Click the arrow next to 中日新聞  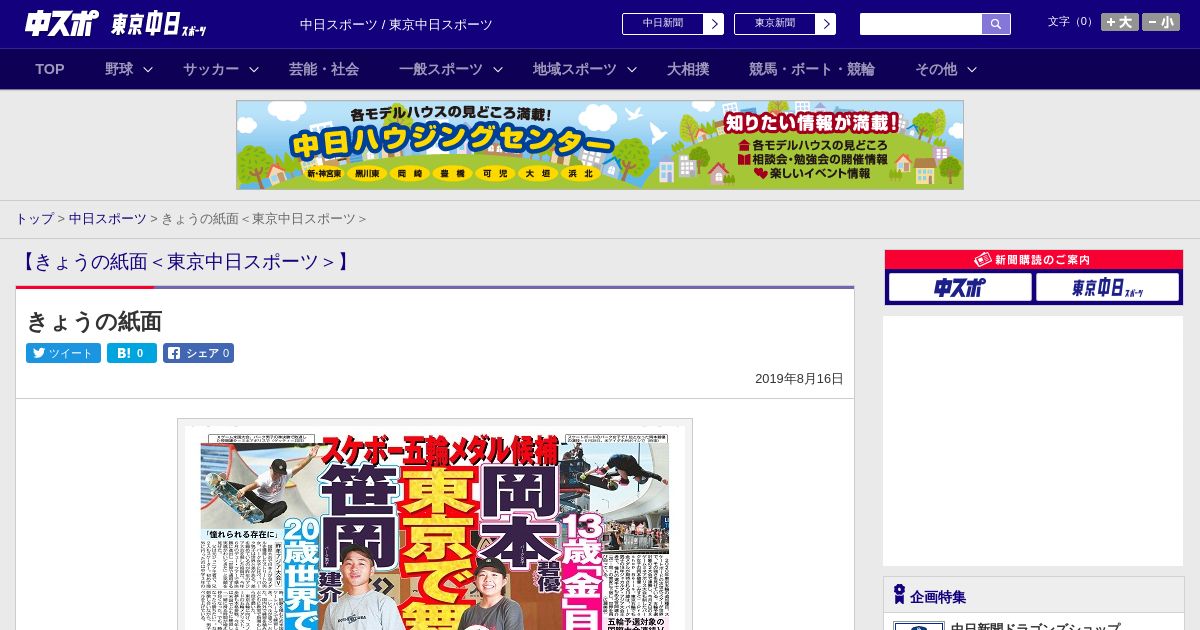pos(713,24)
